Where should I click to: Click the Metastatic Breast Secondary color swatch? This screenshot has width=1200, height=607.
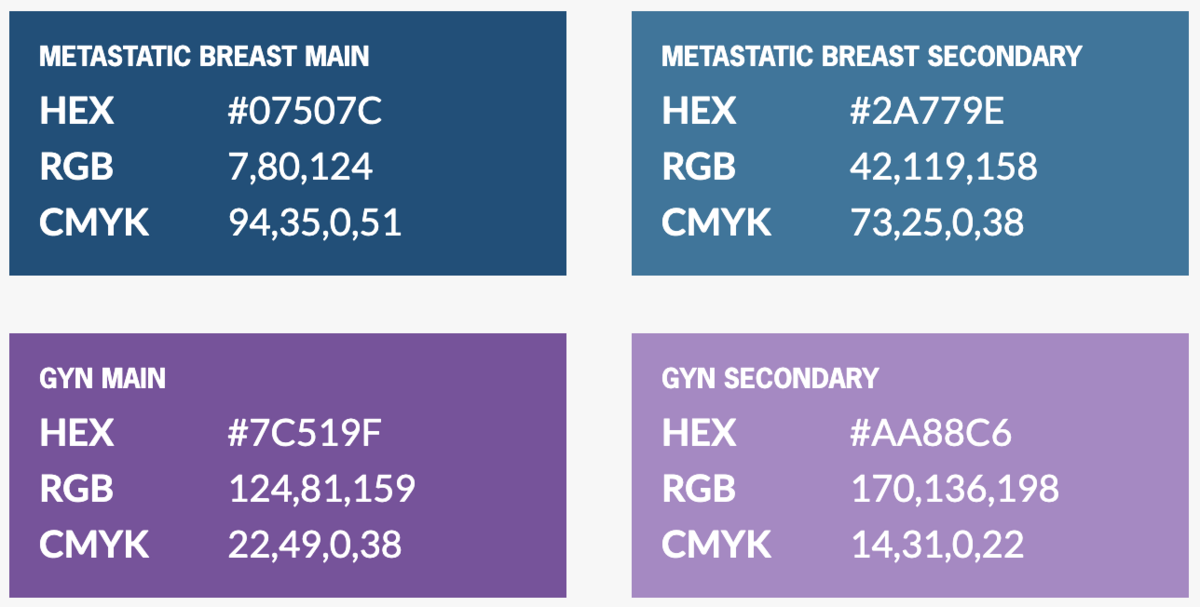point(910,143)
